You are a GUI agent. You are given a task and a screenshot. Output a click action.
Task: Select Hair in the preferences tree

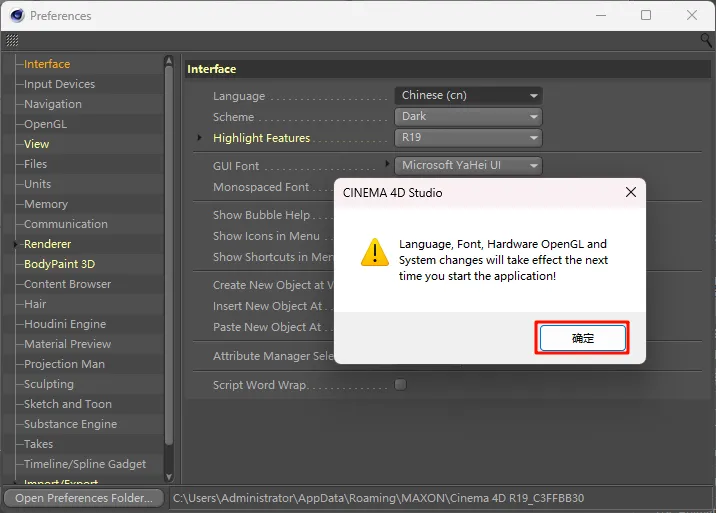tap(35, 304)
